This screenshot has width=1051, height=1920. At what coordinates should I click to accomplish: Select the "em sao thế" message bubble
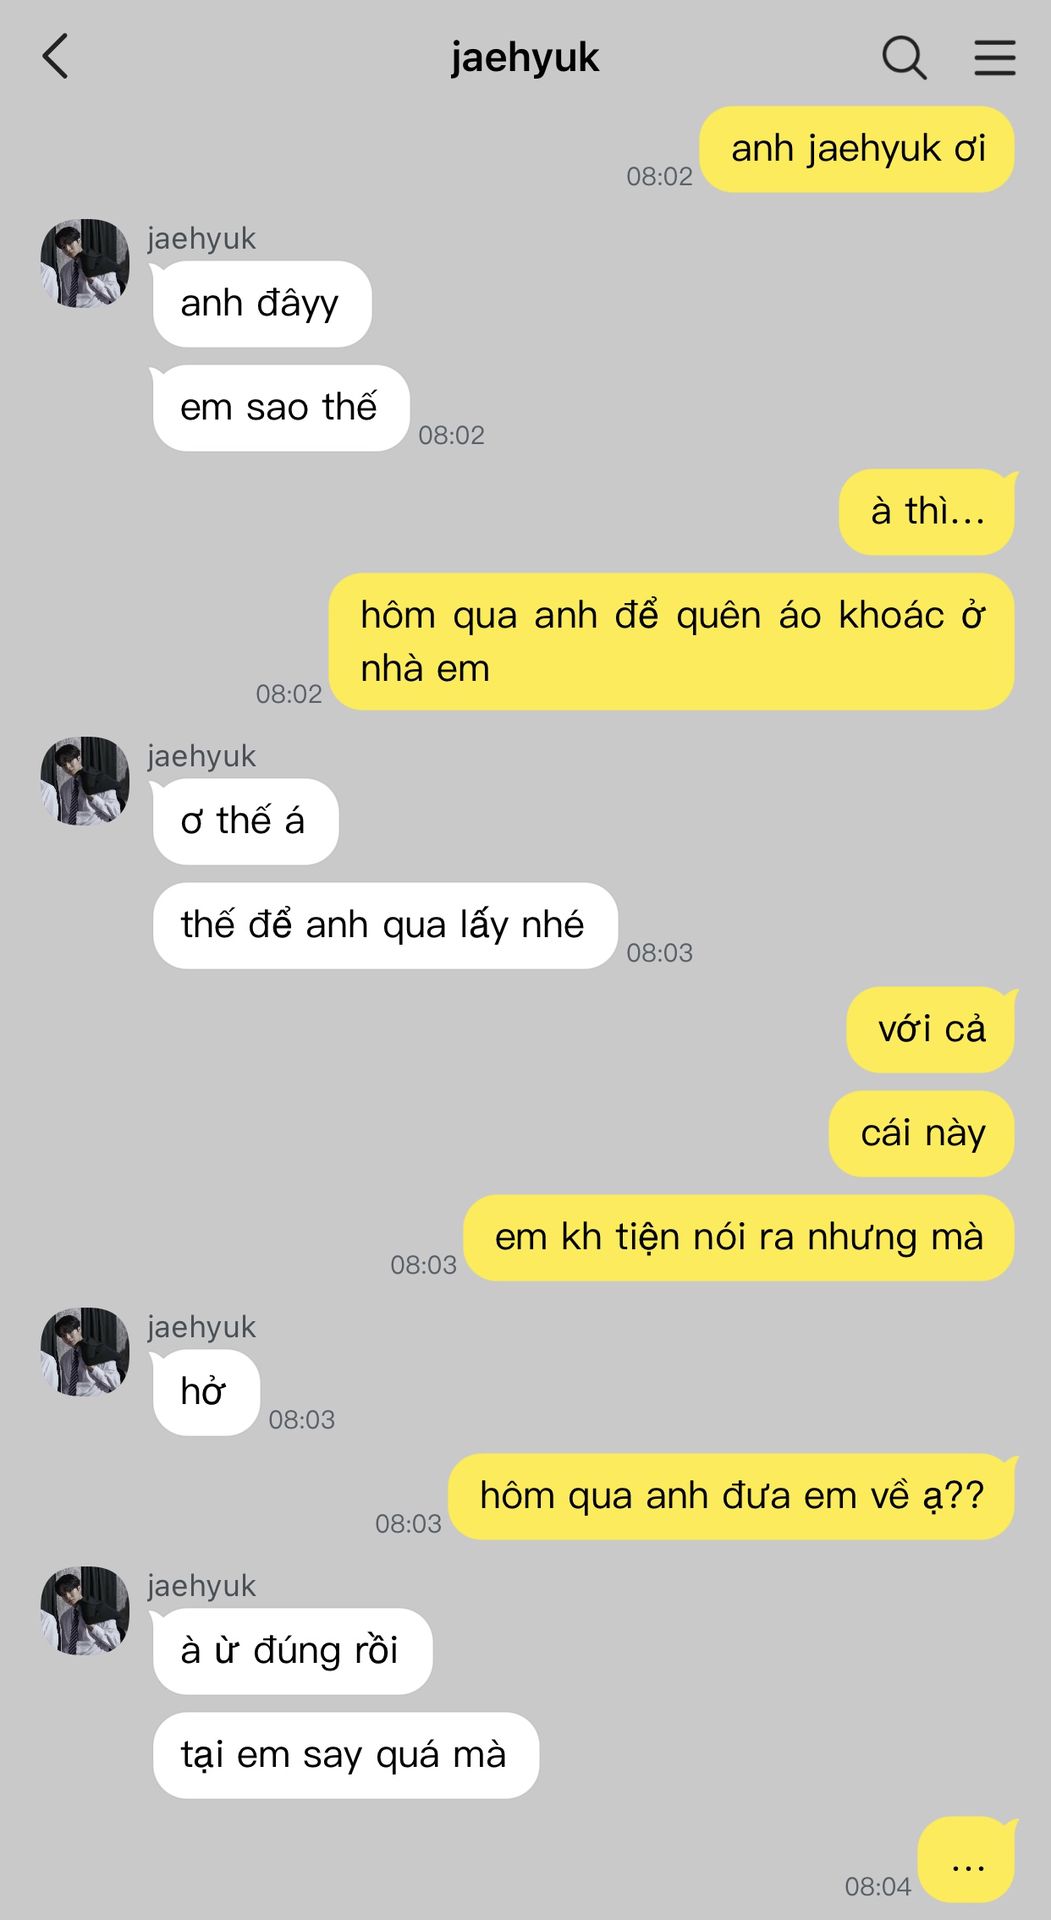(x=279, y=407)
